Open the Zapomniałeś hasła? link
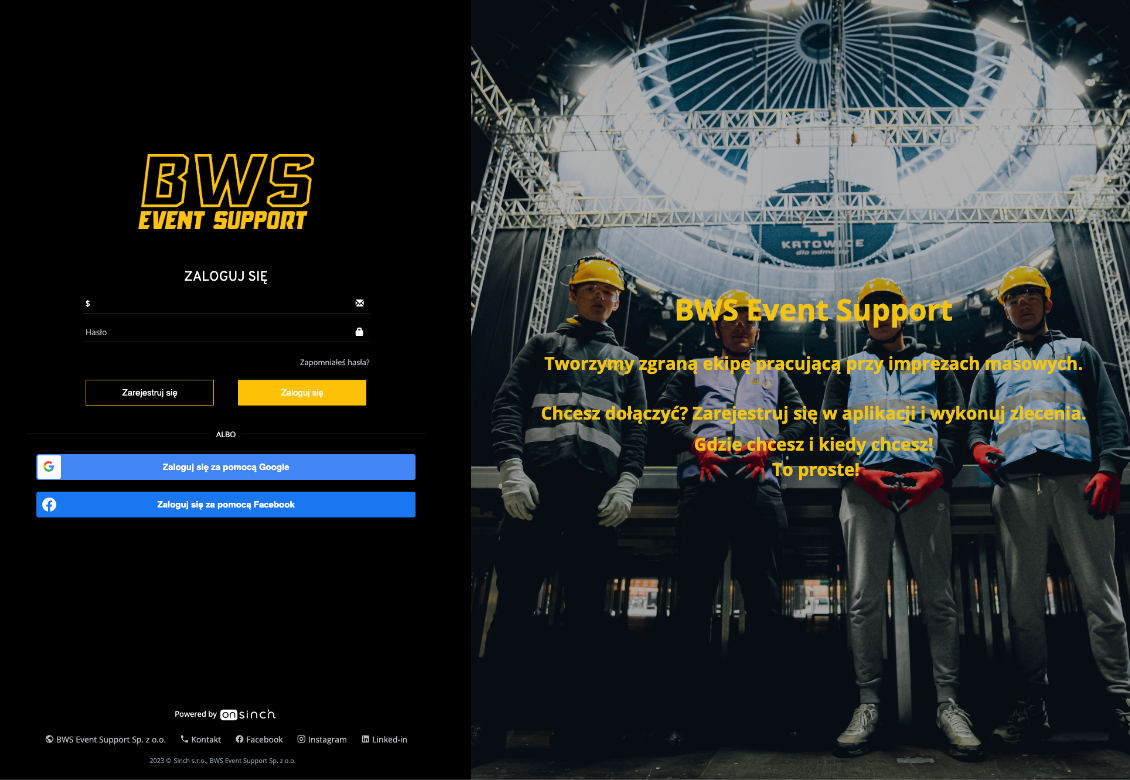Viewport: 1130px width, 780px height. pyautogui.click(x=334, y=362)
